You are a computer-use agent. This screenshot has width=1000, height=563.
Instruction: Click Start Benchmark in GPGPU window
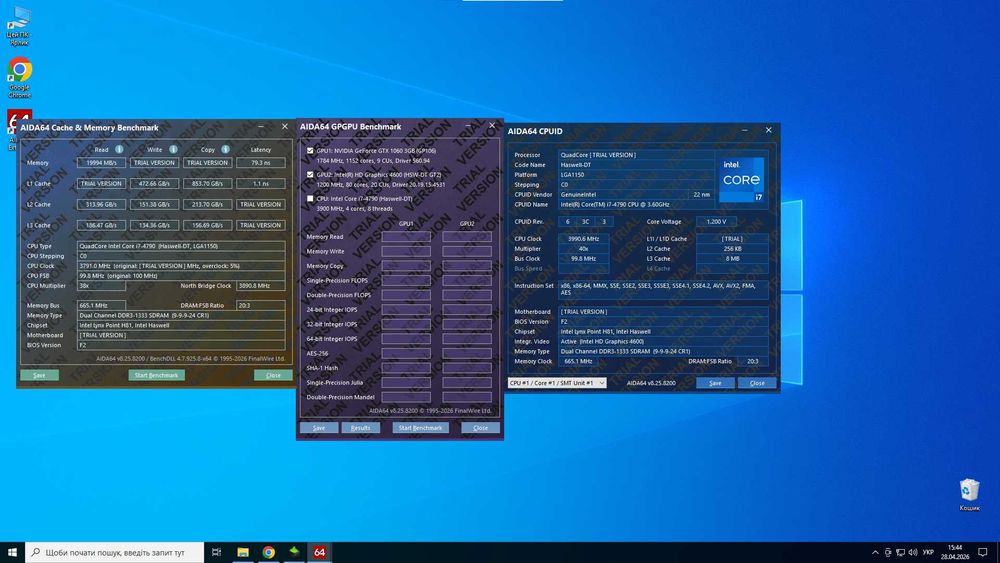[x=420, y=428]
